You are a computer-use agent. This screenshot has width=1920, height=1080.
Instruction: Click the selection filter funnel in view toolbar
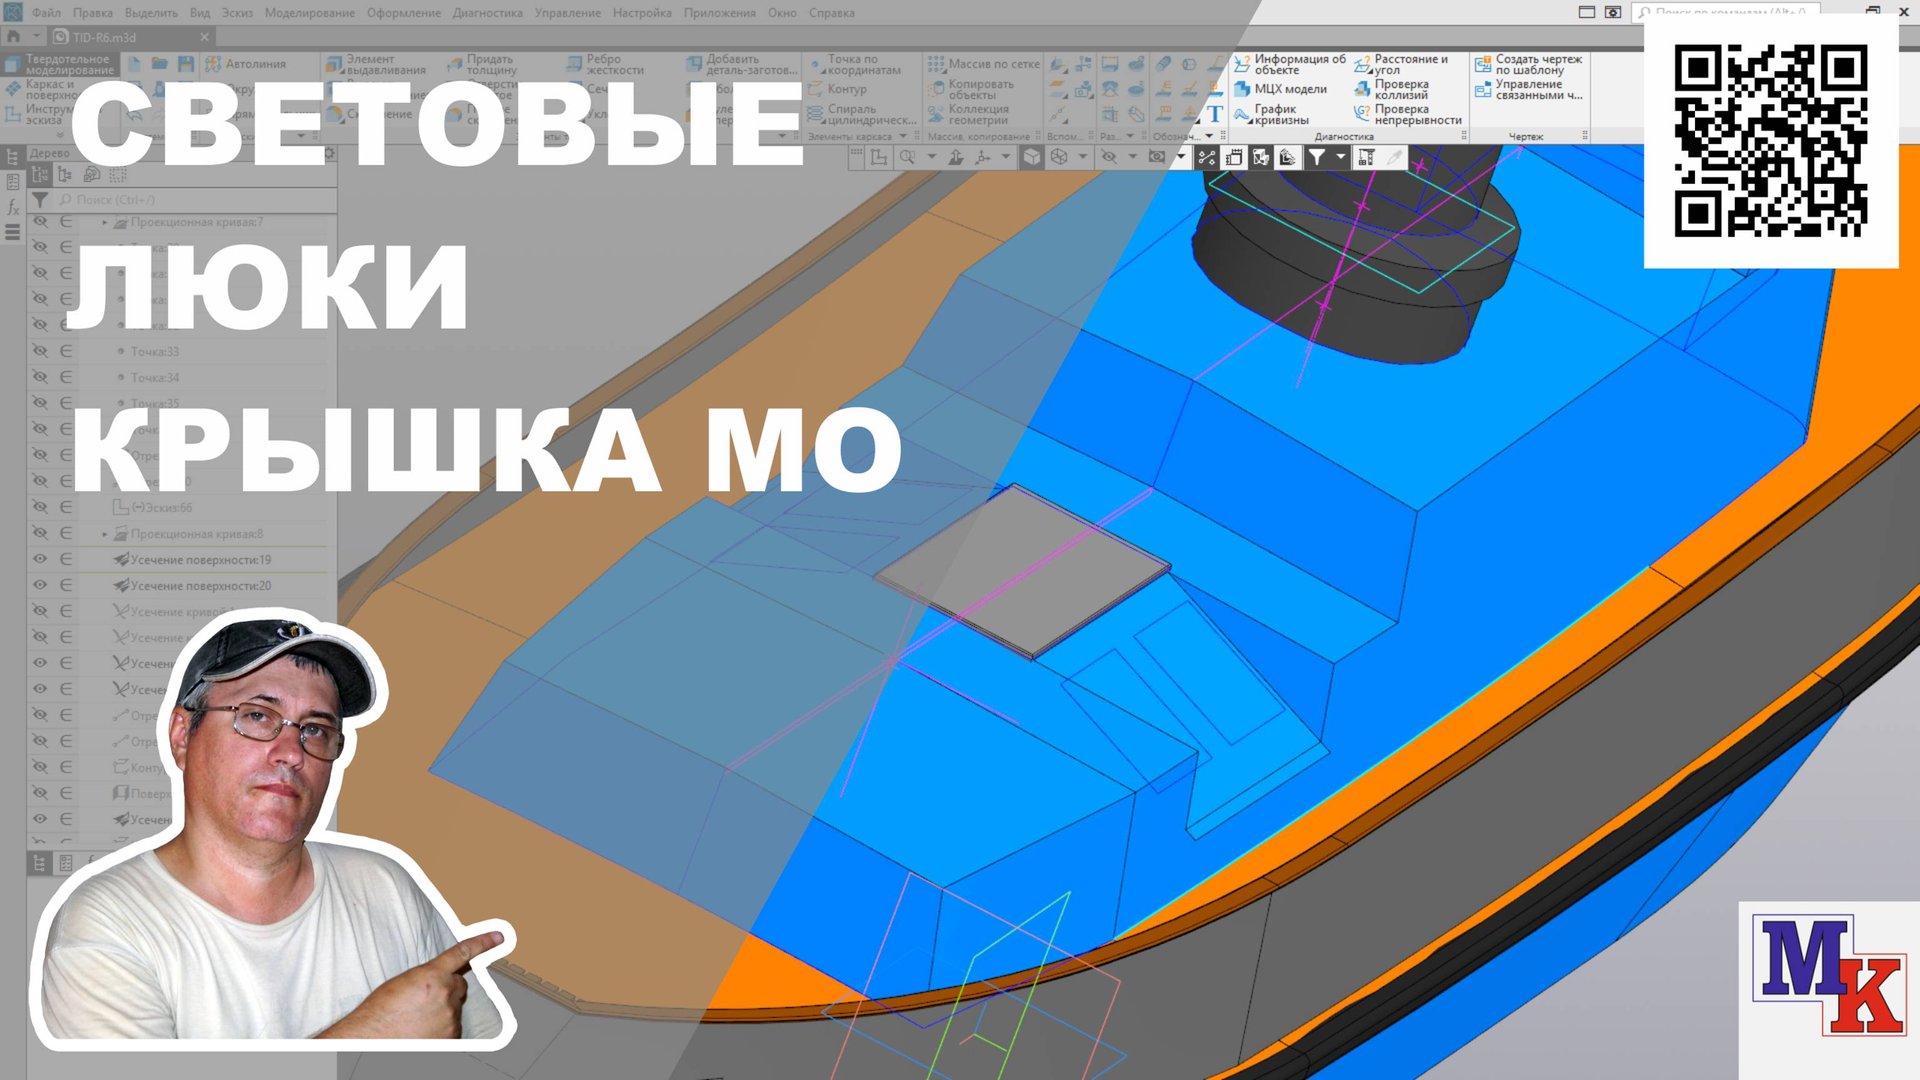1317,158
